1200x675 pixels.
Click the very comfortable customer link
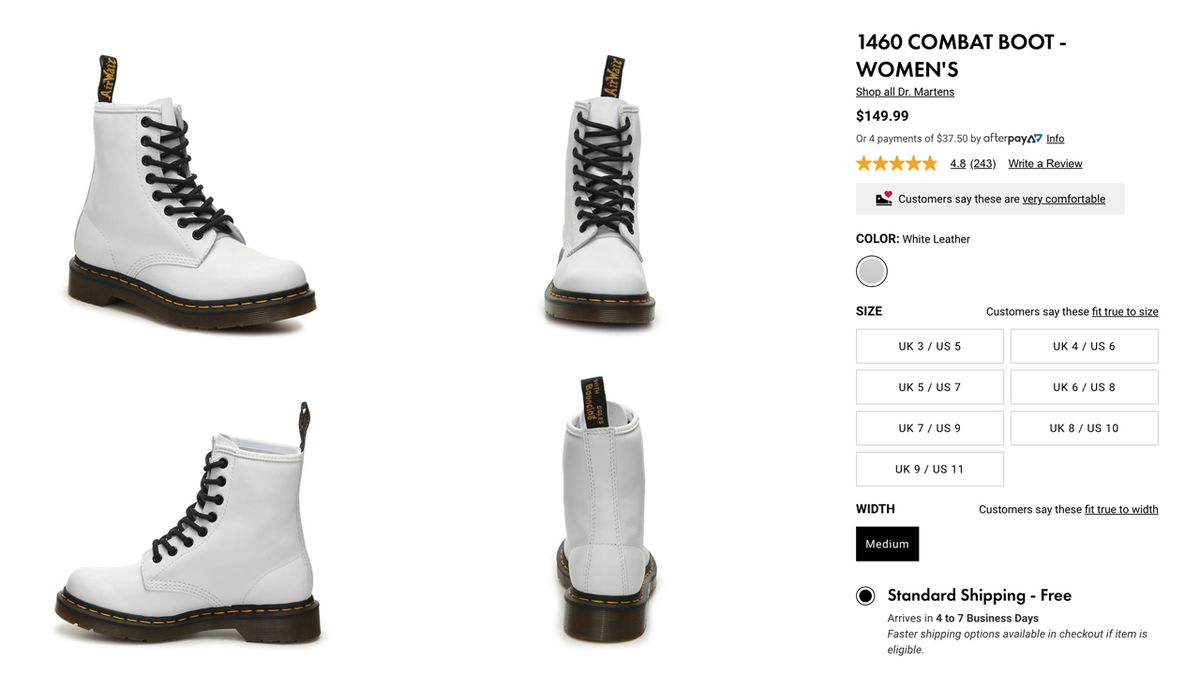(x=1064, y=198)
